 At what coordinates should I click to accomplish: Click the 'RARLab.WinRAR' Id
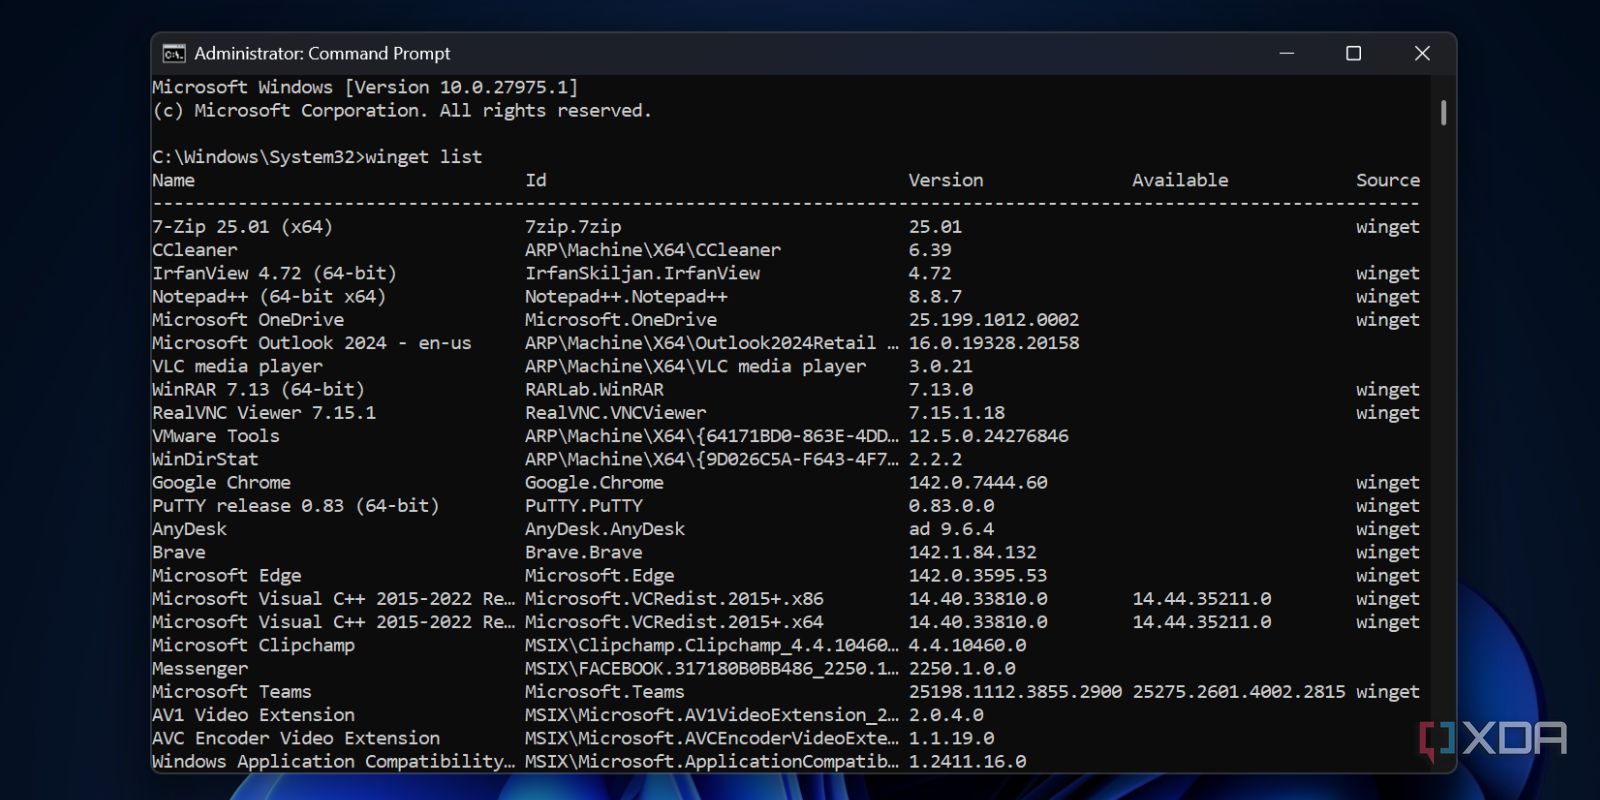coord(594,389)
